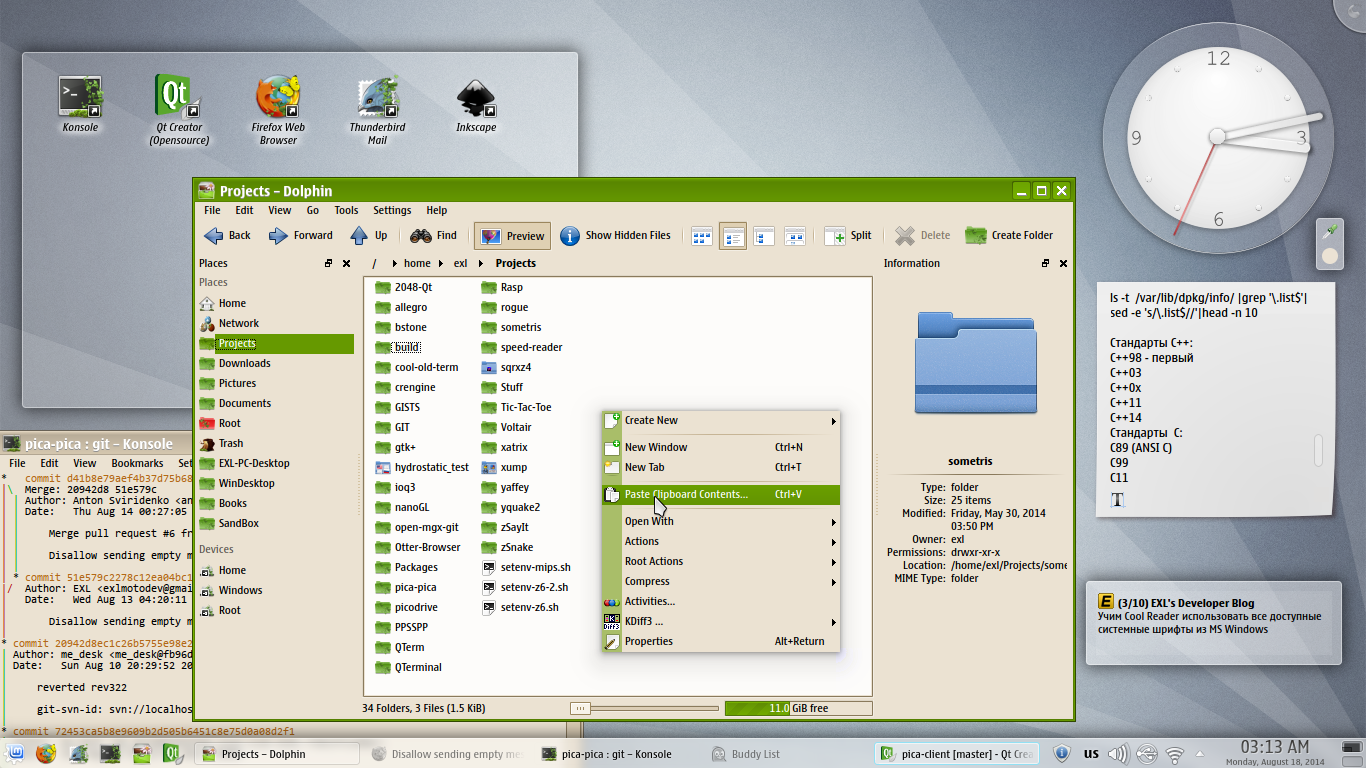Launch Inkscape from desktop icons
This screenshot has height=768, width=1366.
[x=476, y=104]
